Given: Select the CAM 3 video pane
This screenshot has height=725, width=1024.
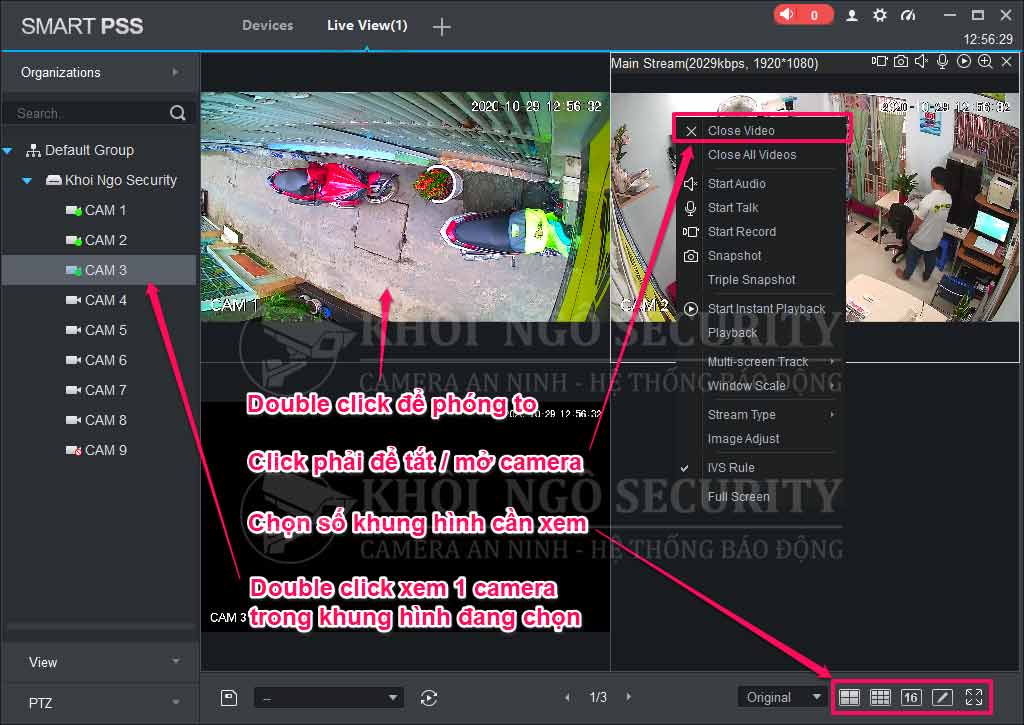Looking at the screenshot, I should click(x=405, y=517).
